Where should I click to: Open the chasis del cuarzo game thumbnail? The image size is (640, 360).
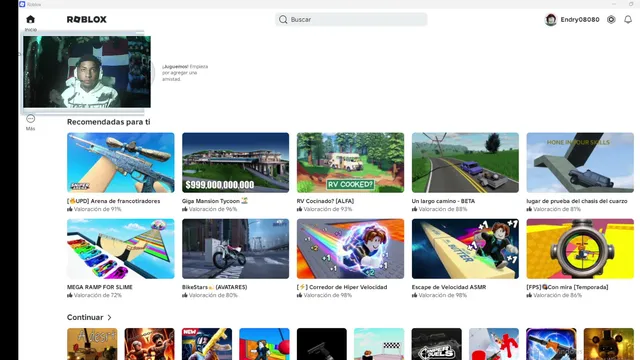(580, 162)
